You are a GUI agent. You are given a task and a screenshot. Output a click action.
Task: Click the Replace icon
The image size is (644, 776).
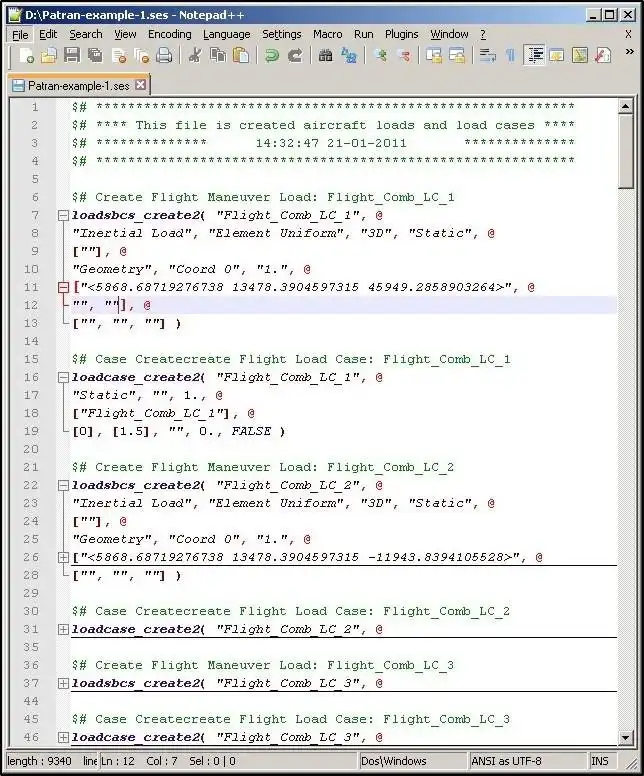click(x=349, y=55)
